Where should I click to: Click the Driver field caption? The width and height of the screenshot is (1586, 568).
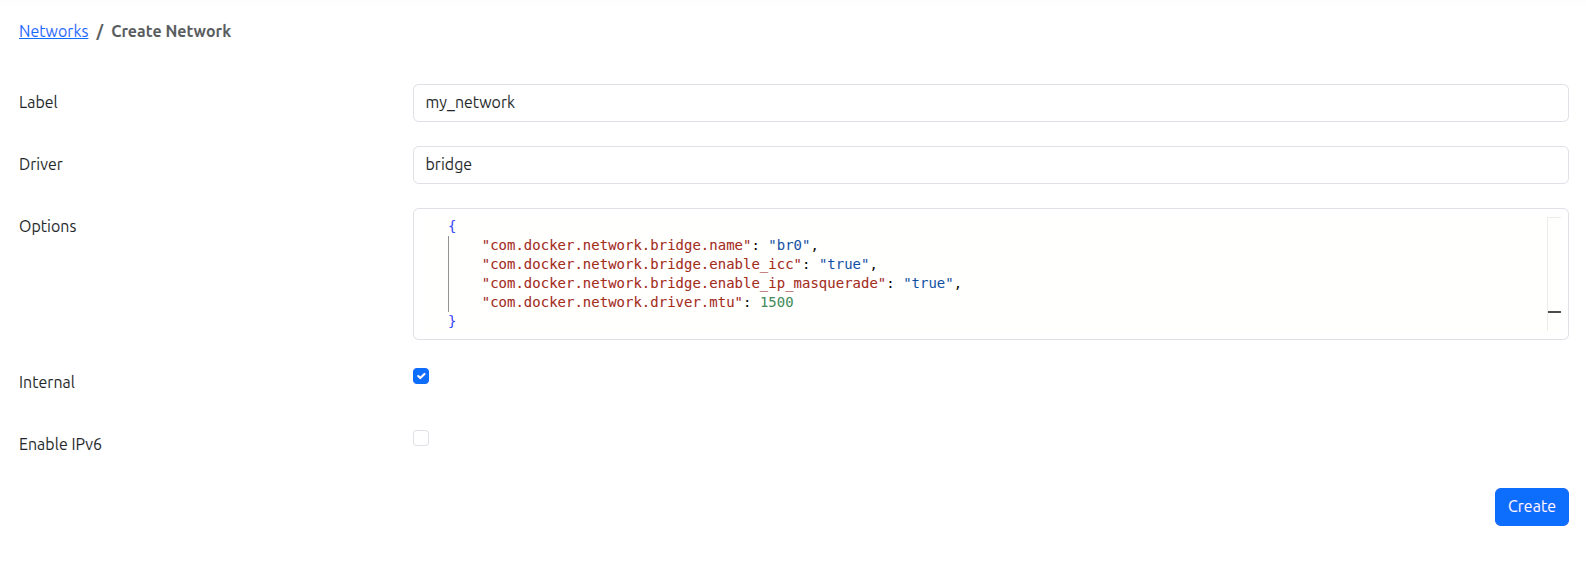[41, 164]
